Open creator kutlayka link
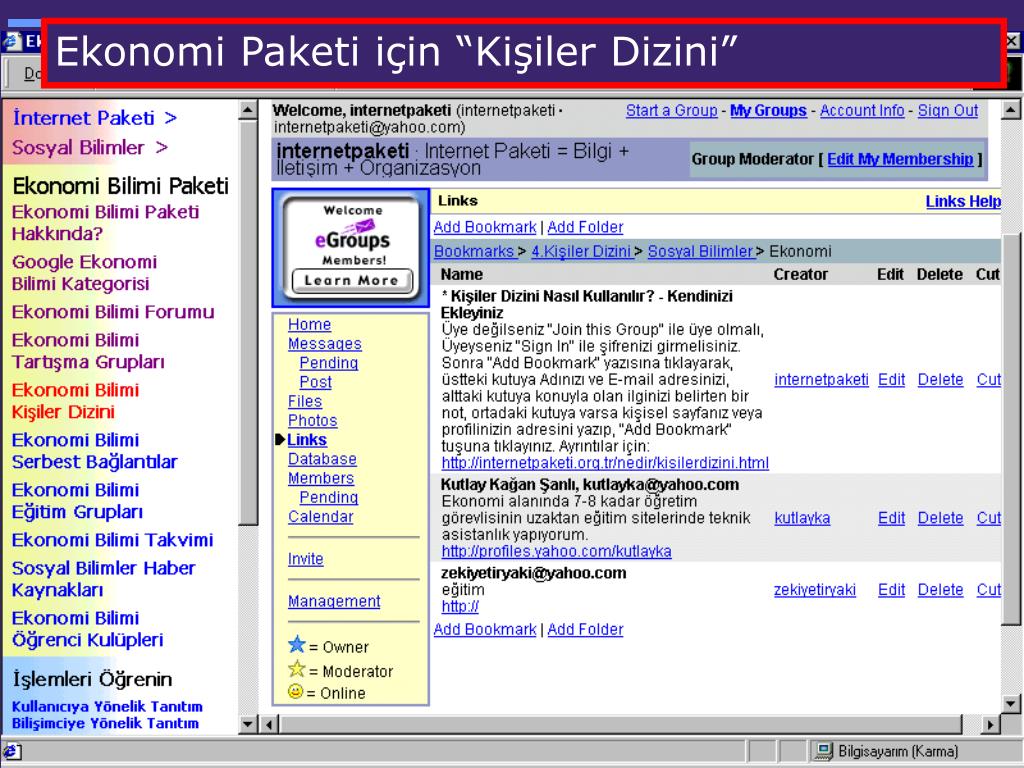Screen dimensions: 1024x768 point(802,518)
